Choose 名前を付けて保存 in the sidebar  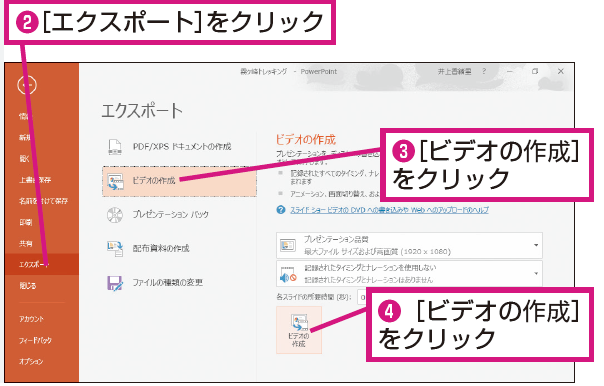[x=44, y=201]
